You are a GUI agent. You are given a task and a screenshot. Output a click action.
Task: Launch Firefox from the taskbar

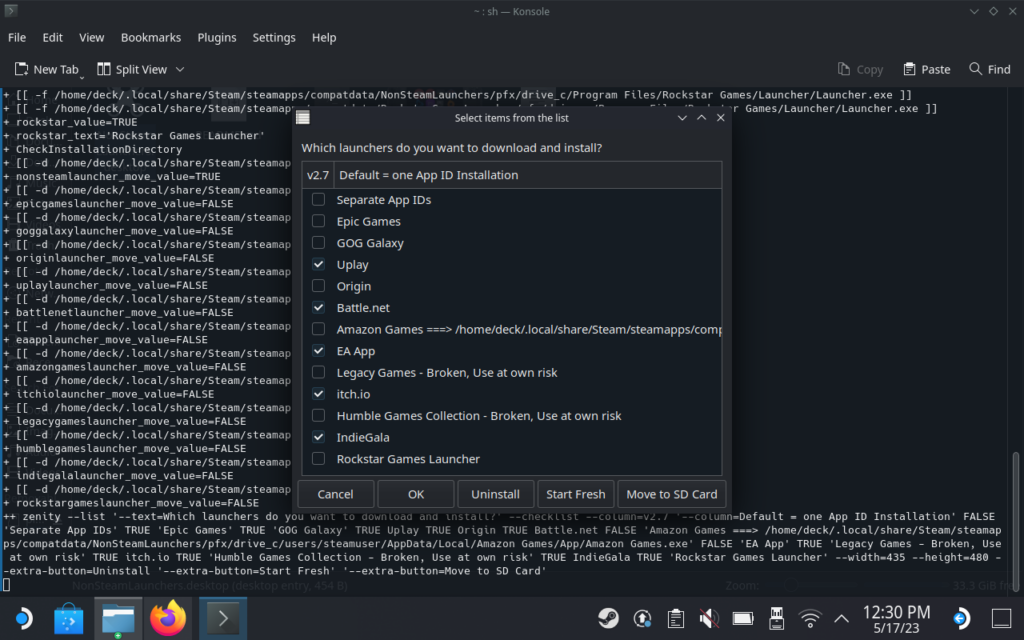167,619
